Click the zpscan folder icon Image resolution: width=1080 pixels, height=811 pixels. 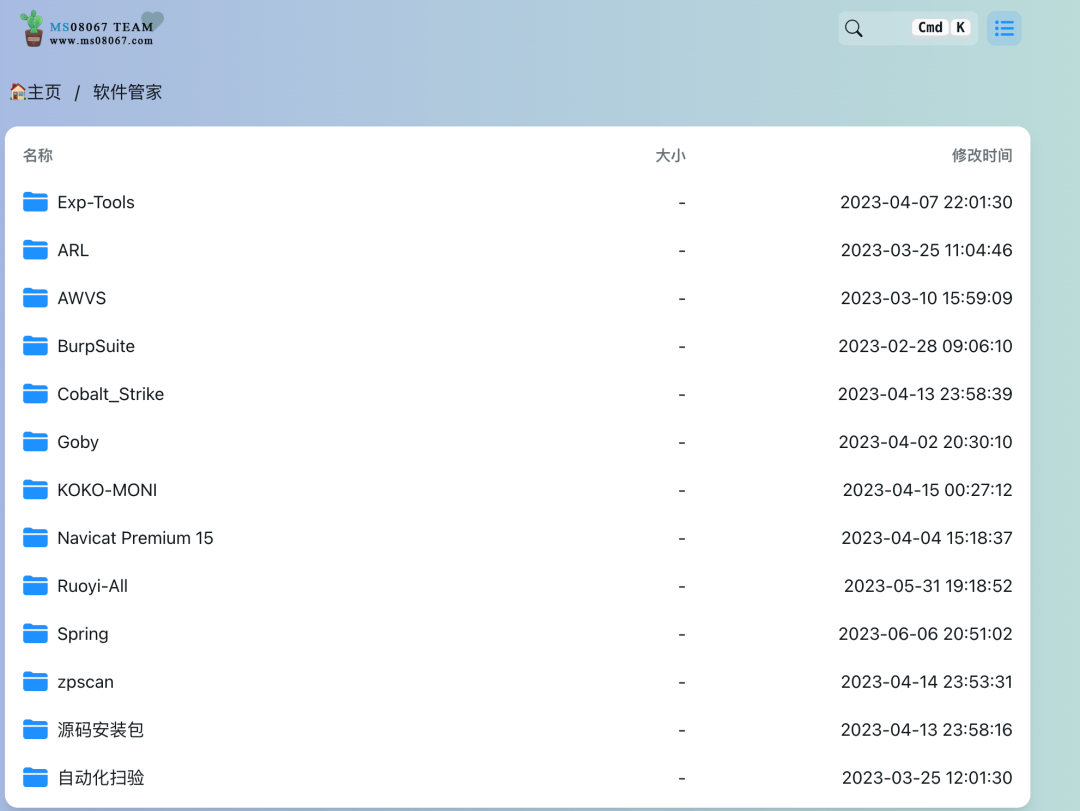pyautogui.click(x=35, y=681)
